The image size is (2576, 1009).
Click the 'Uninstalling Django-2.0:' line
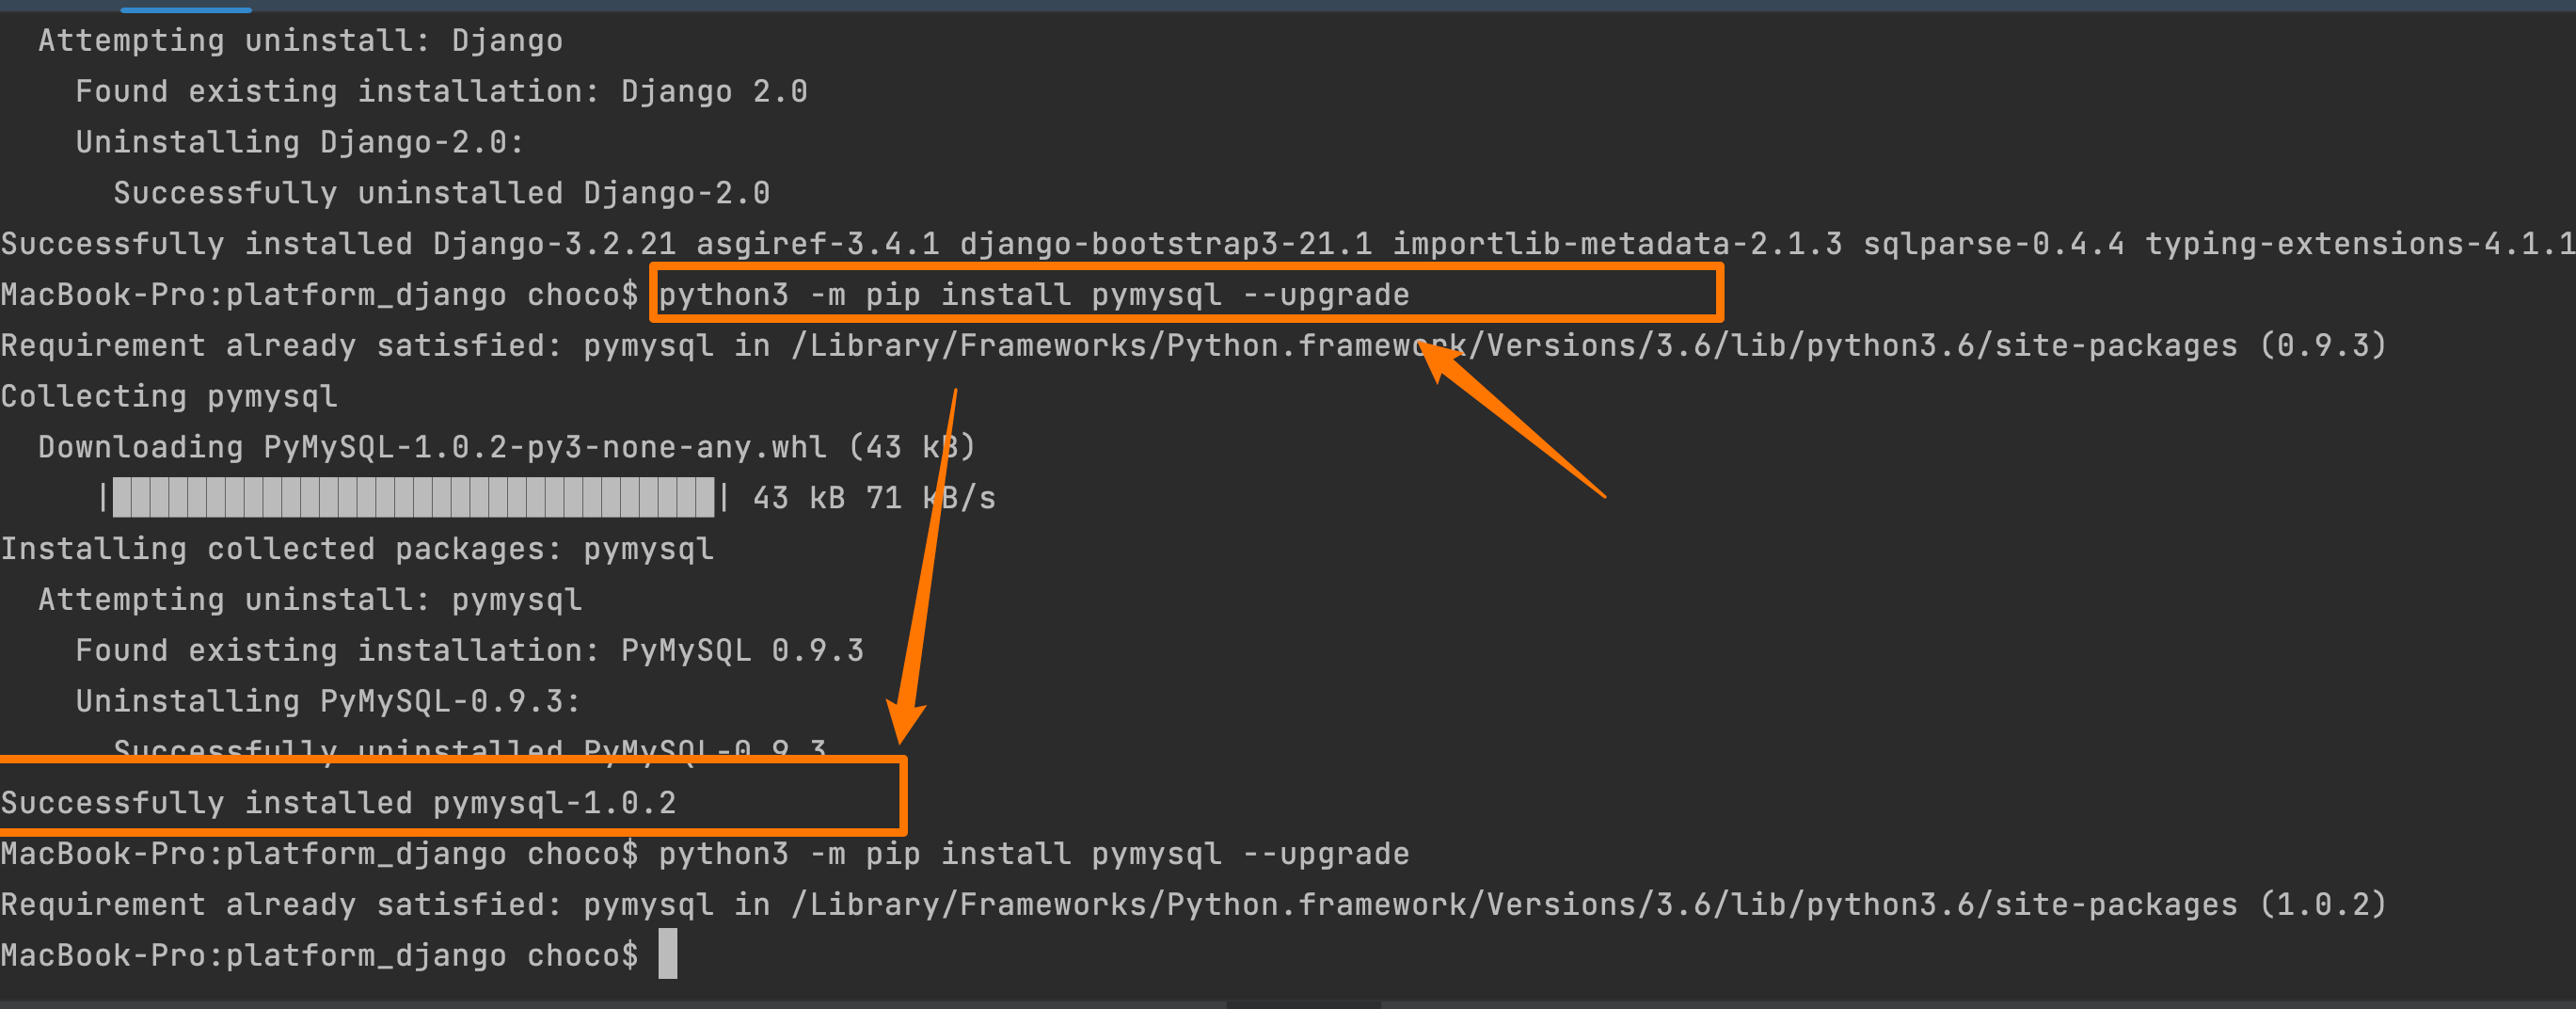pyautogui.click(x=300, y=142)
